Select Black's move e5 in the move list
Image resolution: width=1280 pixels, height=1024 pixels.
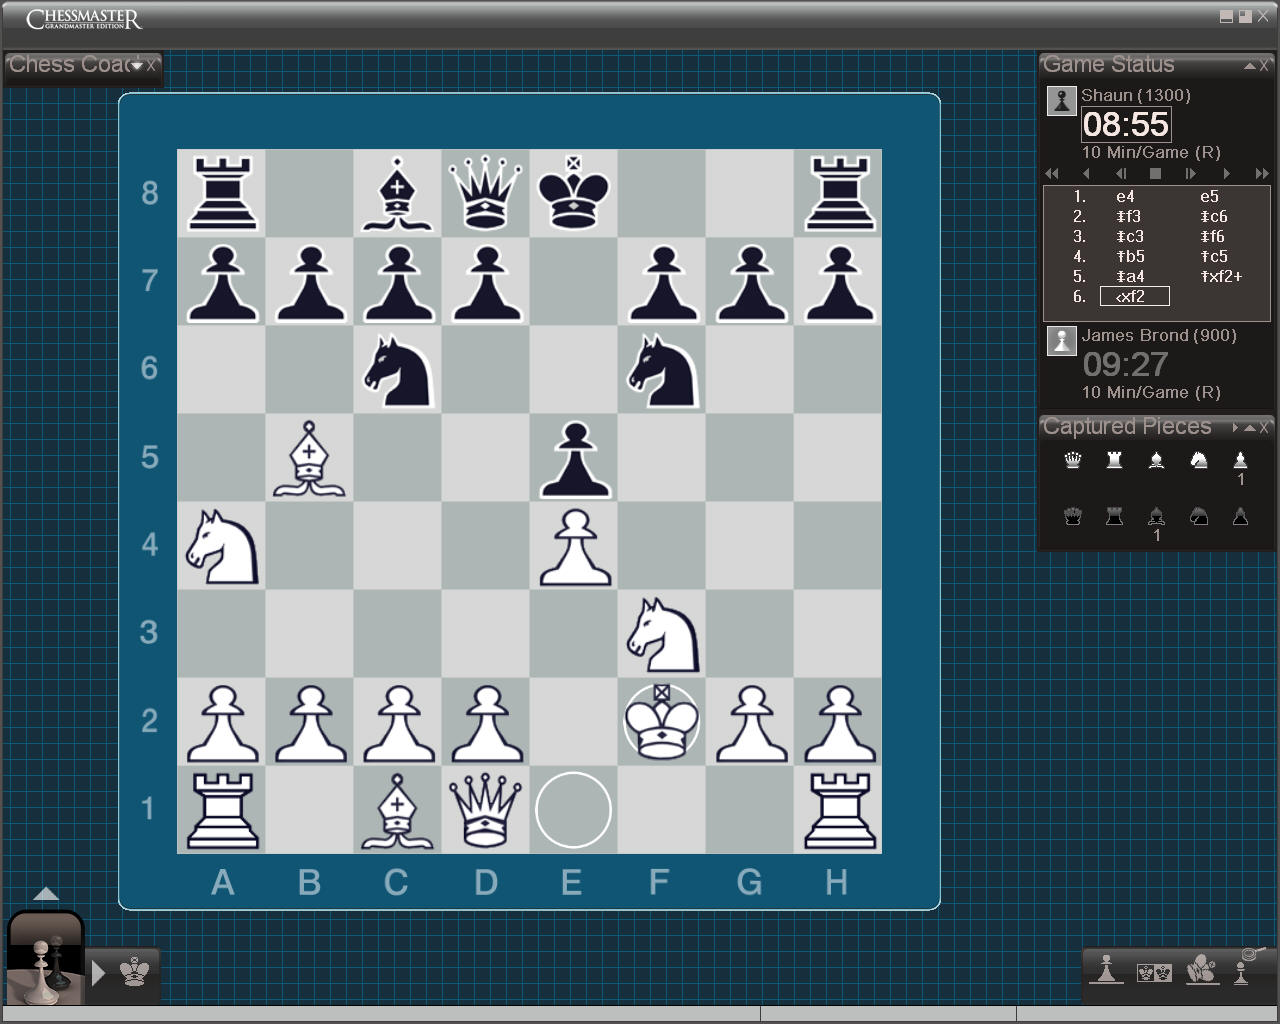1209,197
